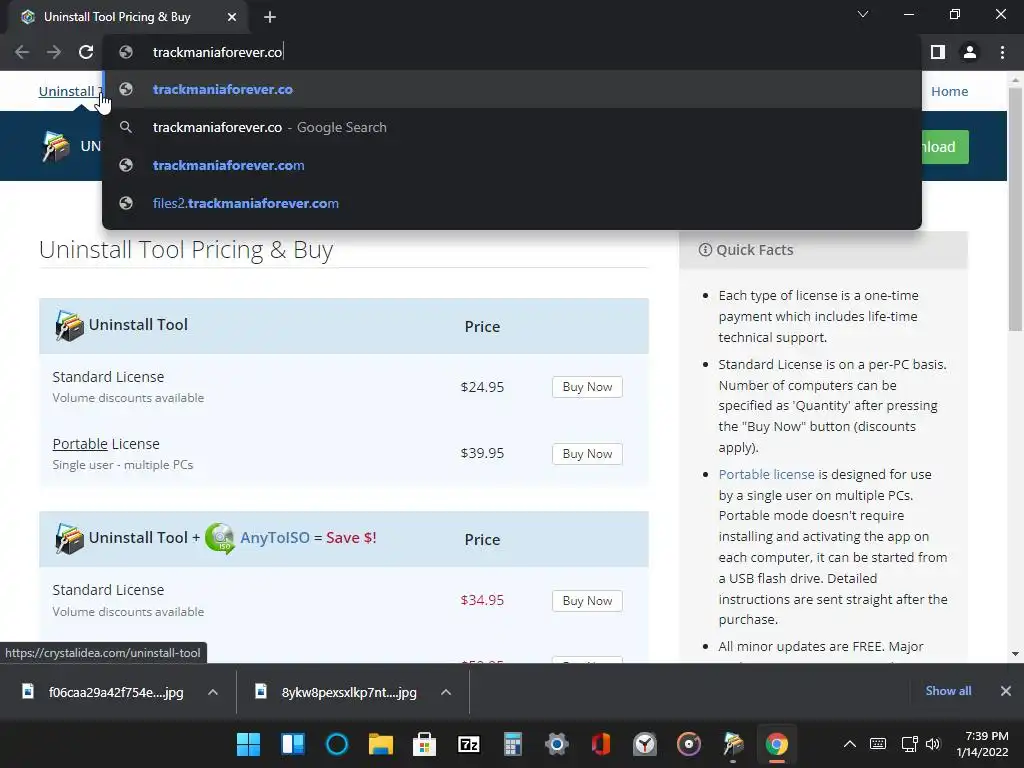Click Uninstall Tool icon in first pricing header
Screen dimensions: 1024x768
(x=69, y=325)
